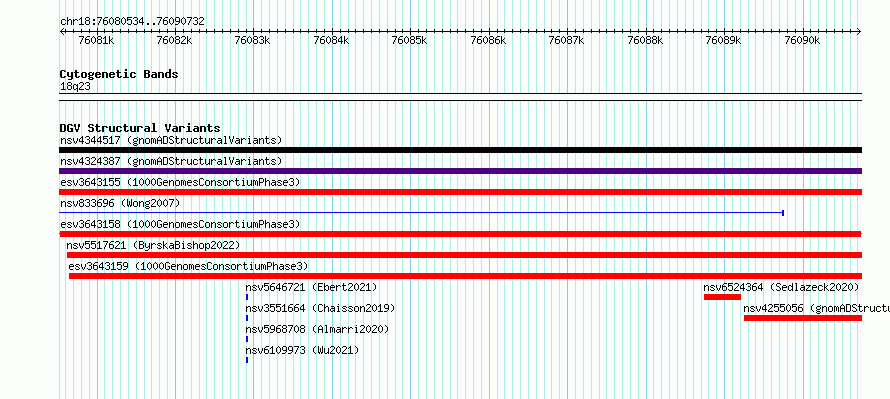Select the red esv3643158 variant bar
Viewport: 890px width, 399px height.
pyautogui.click(x=460, y=234)
